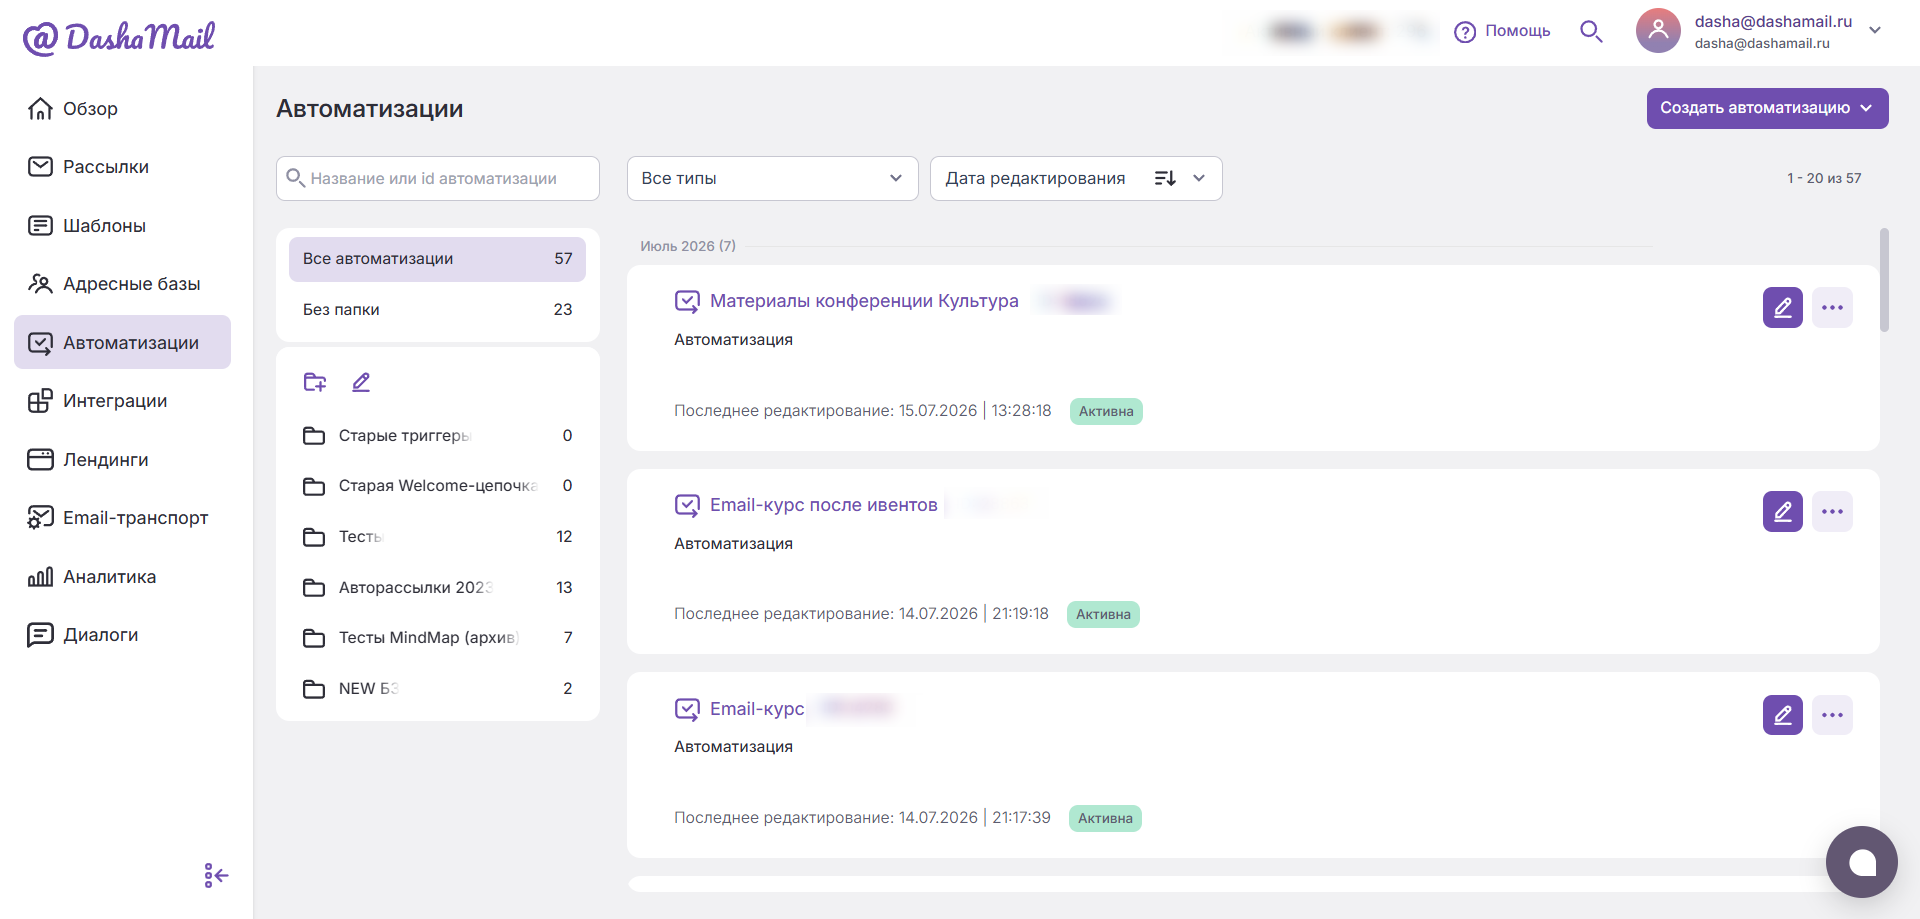Viewport: 1920px width, 919px height.
Task: Click folder icon beside NEW БЗ
Action: [x=314, y=689]
